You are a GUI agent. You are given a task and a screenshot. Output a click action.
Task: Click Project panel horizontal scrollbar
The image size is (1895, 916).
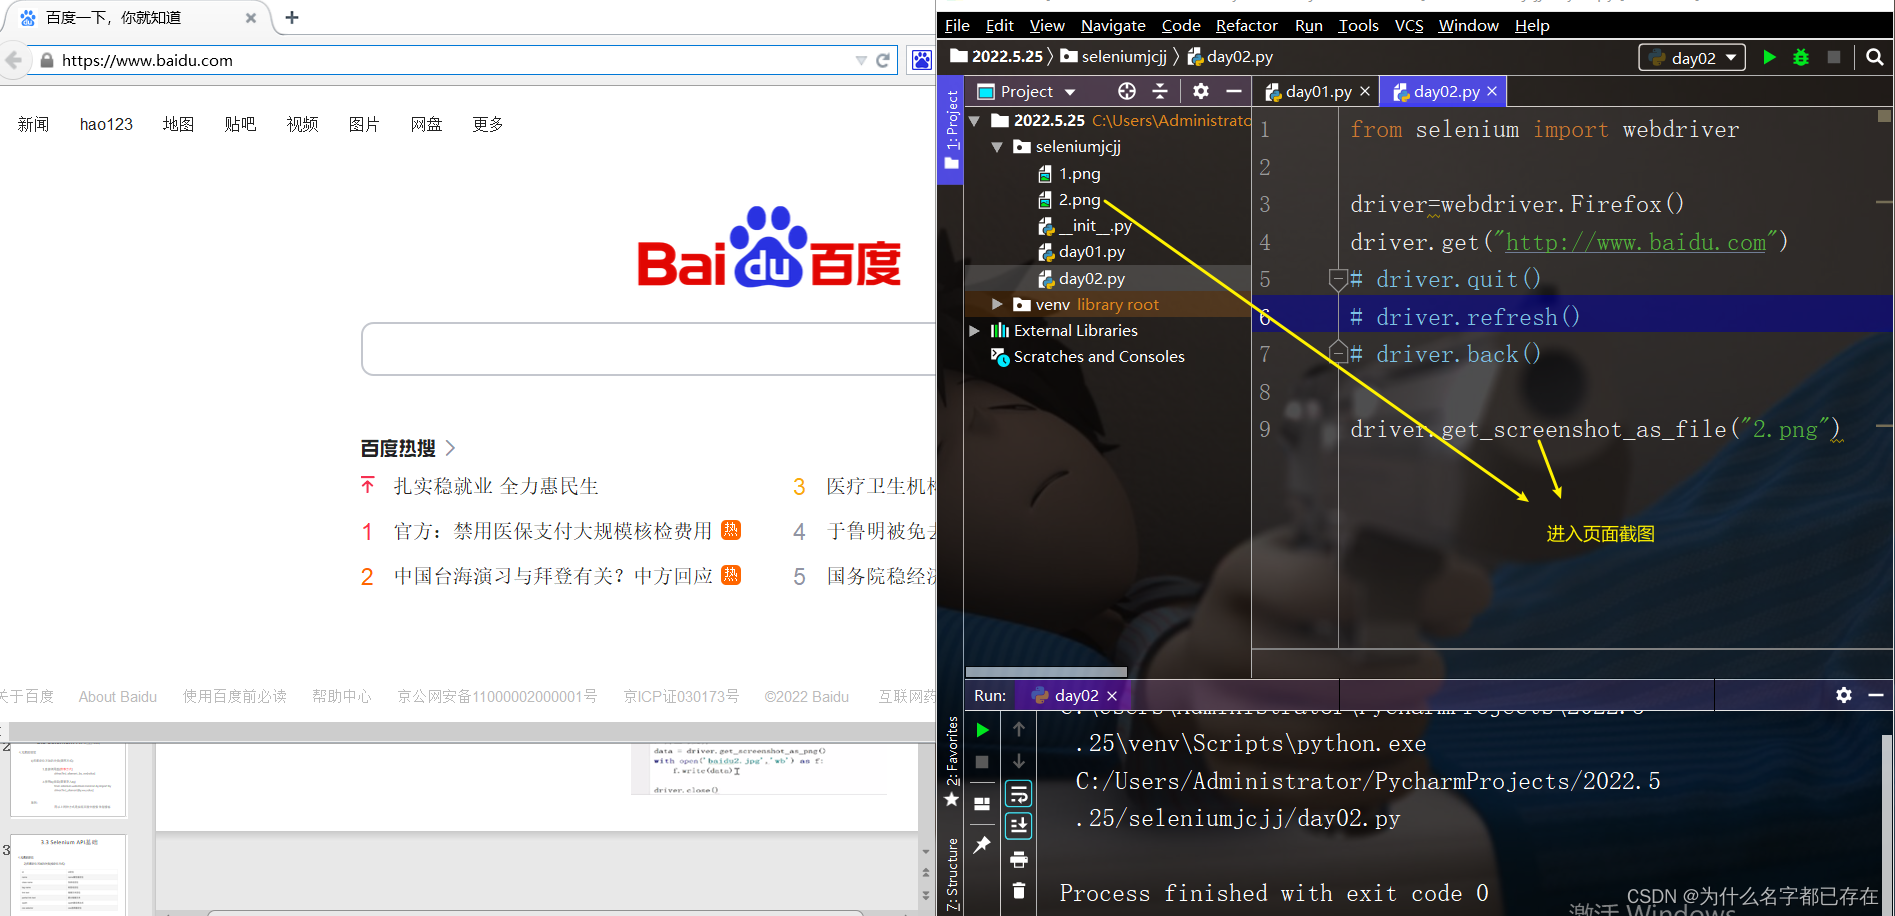(1046, 672)
